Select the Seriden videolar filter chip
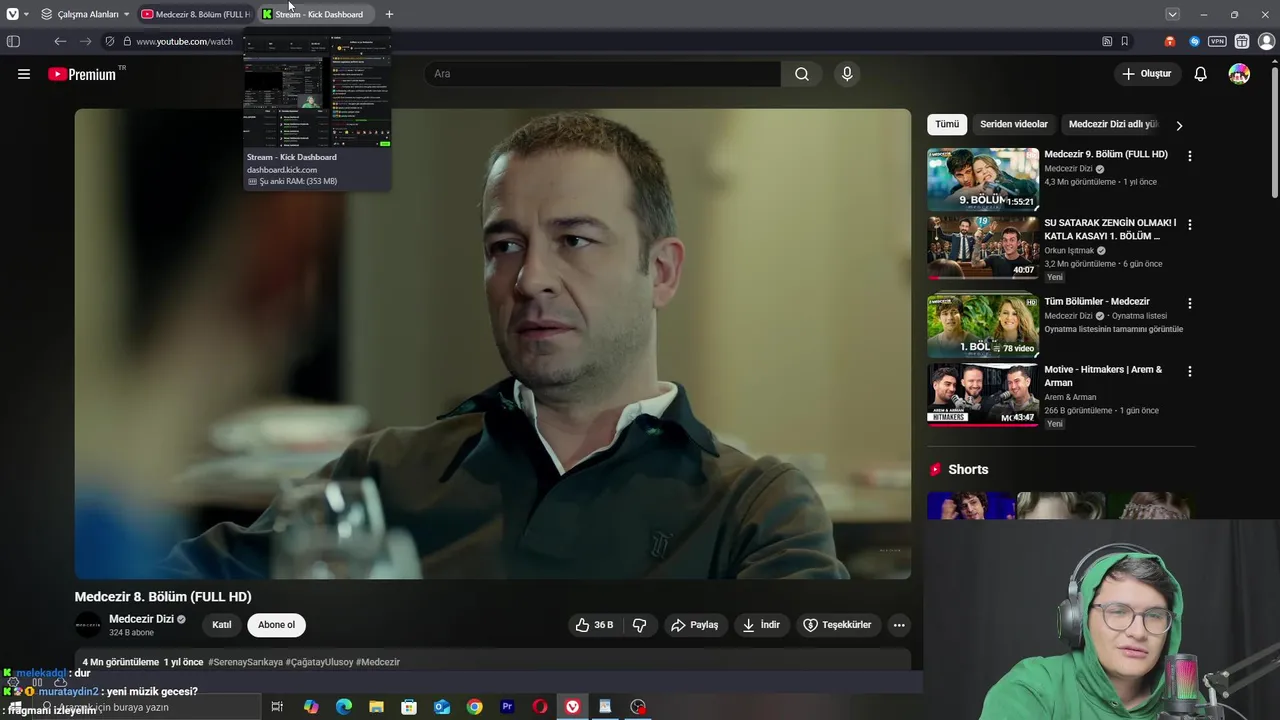Screen dimensions: 1280x720 tap(1014, 124)
